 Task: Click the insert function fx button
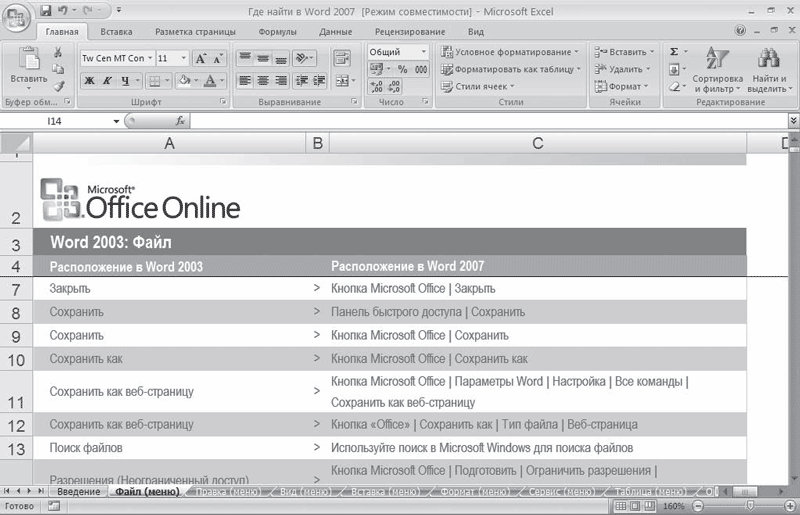[180, 121]
